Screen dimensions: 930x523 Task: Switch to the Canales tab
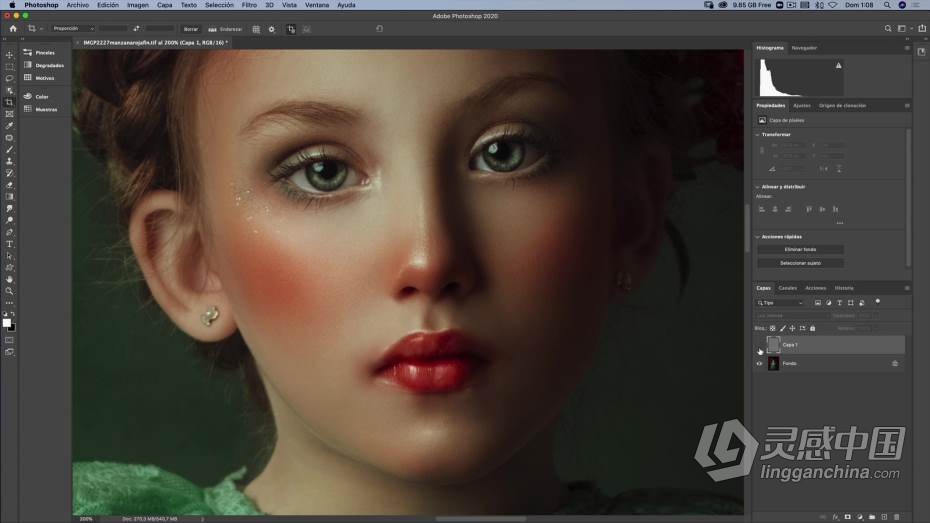788,288
